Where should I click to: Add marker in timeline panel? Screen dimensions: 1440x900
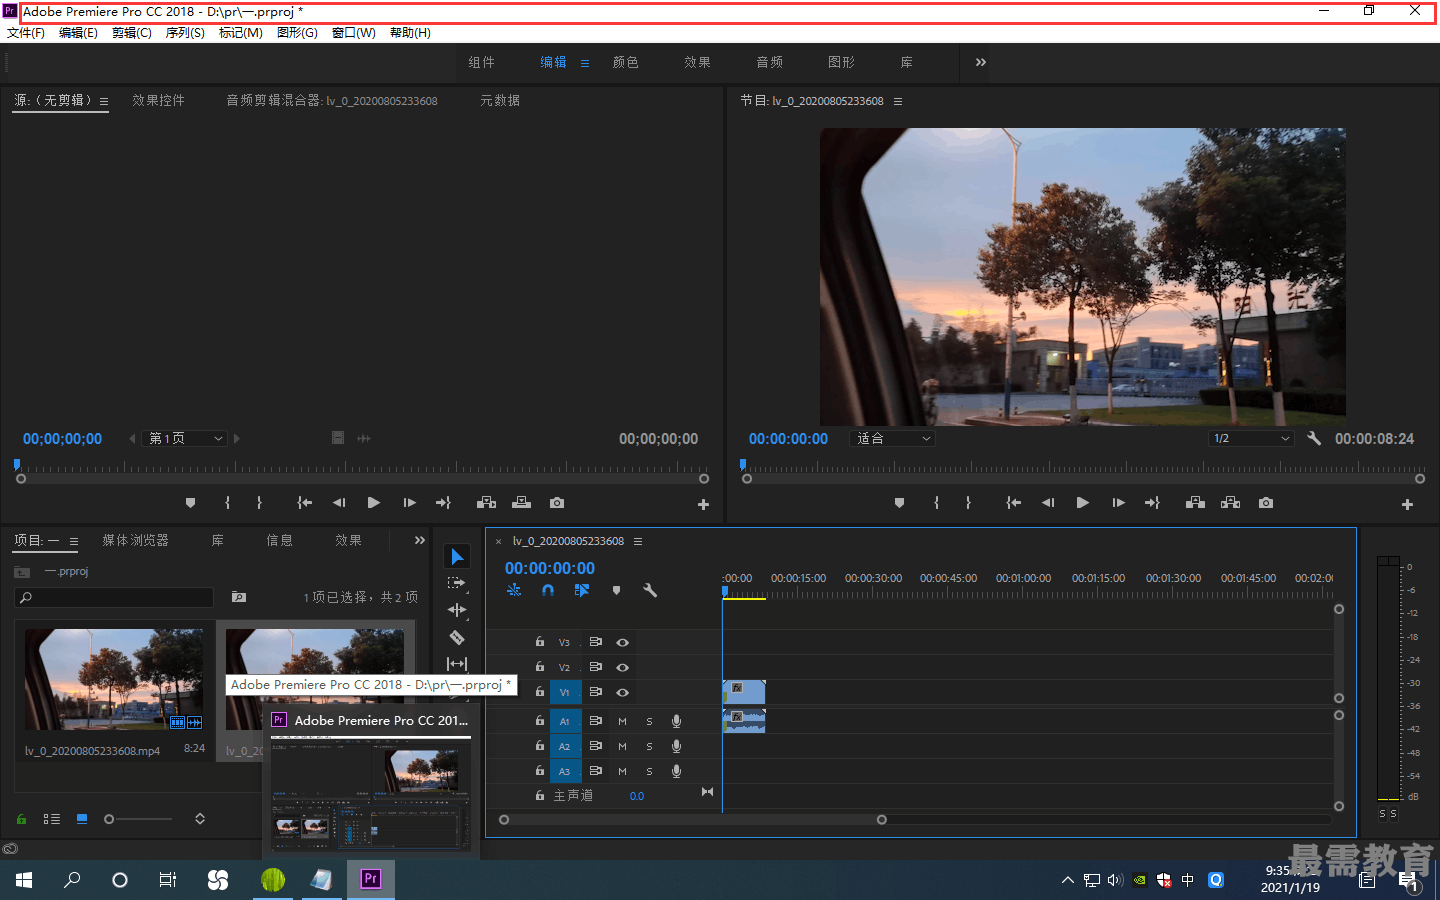[x=616, y=591]
